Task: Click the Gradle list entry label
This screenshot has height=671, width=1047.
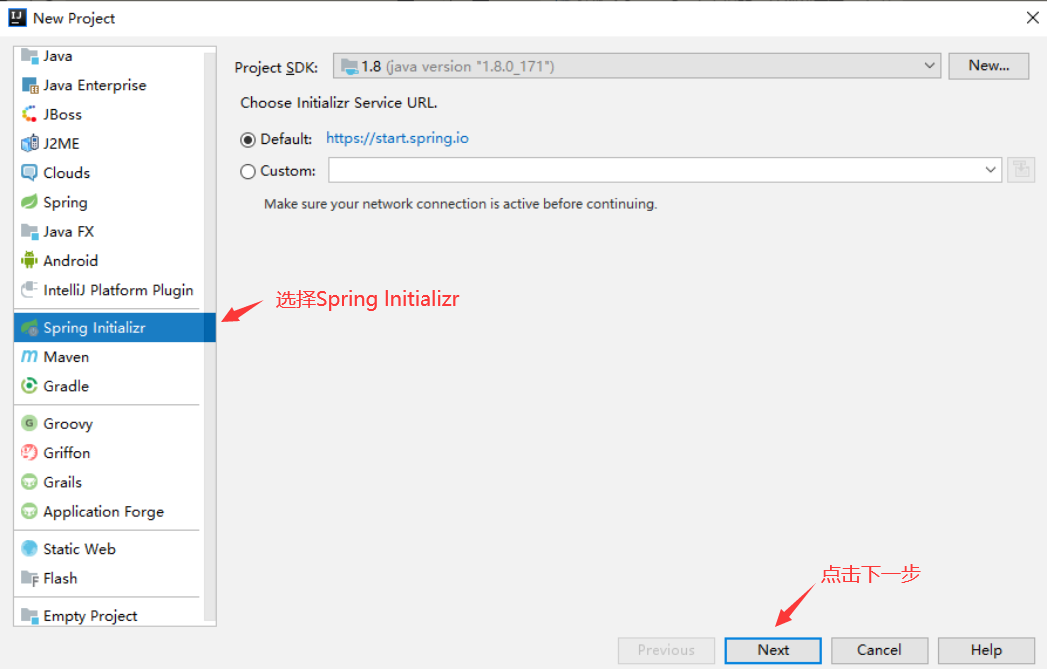Action: click(66, 387)
